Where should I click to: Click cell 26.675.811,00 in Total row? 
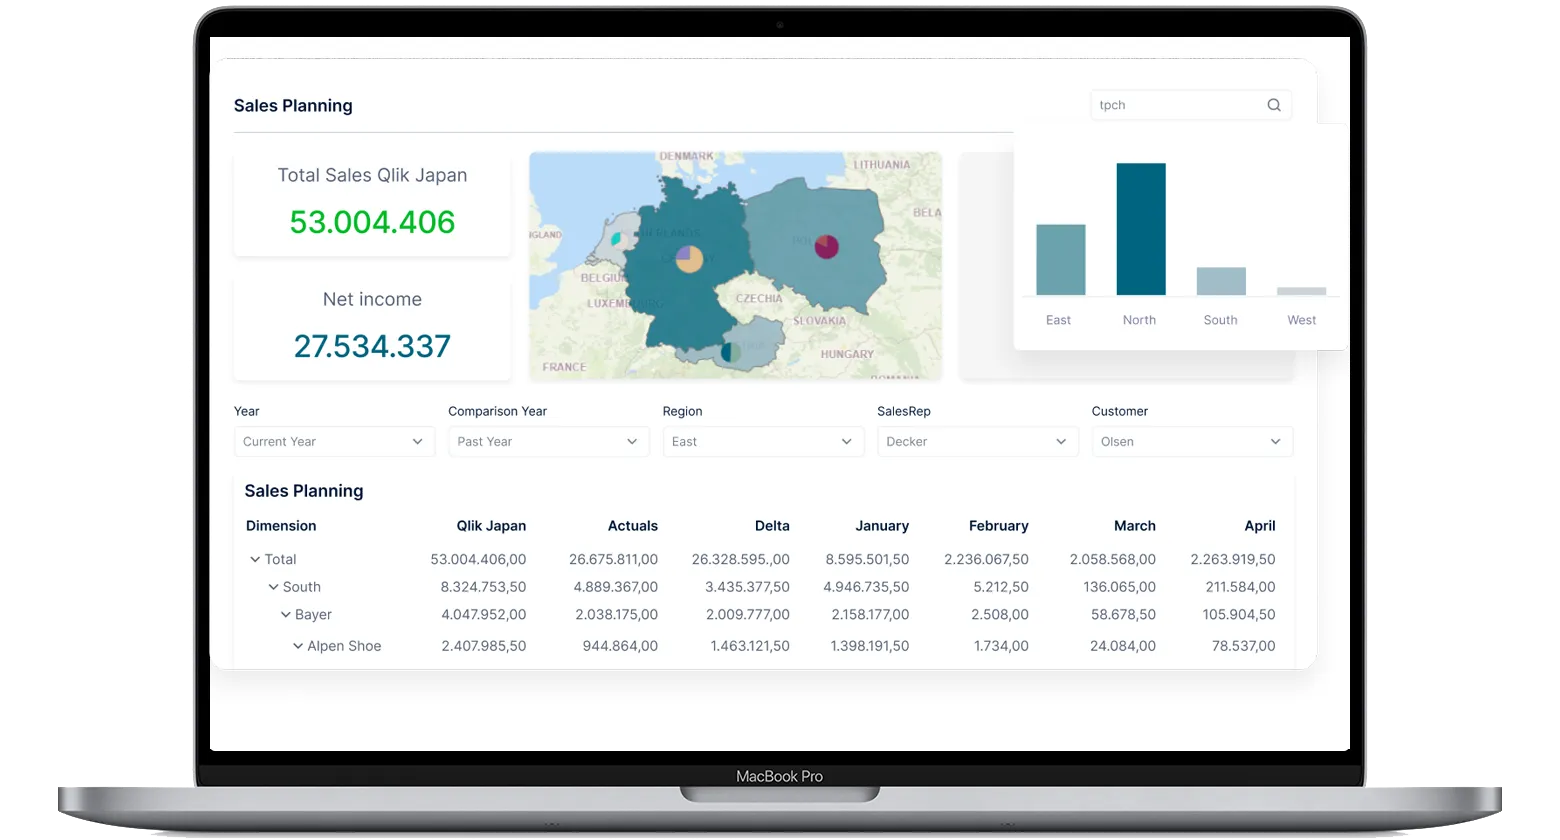tap(613, 560)
